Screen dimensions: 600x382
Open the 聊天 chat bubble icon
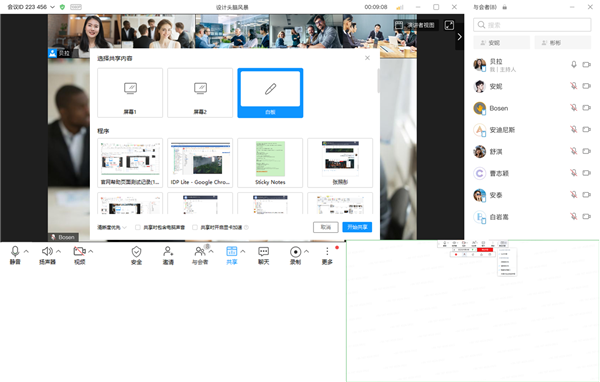click(x=263, y=255)
